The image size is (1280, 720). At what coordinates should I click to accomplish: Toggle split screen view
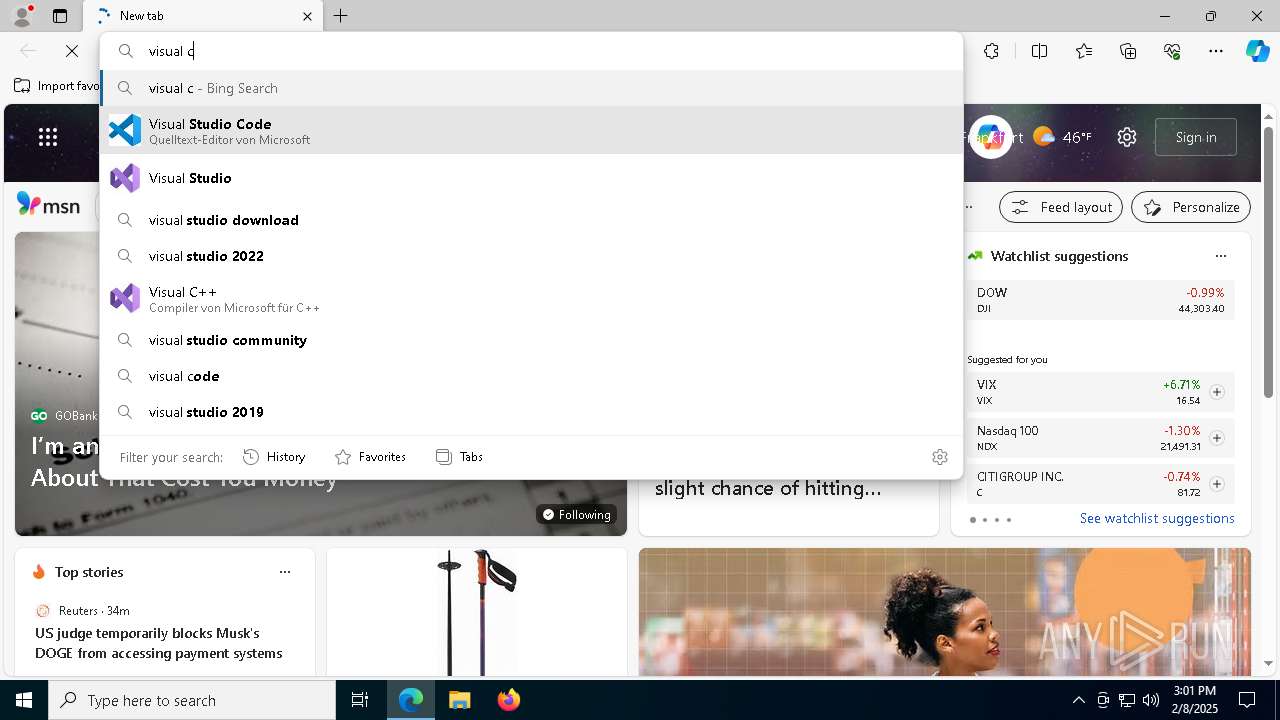click(x=1039, y=51)
